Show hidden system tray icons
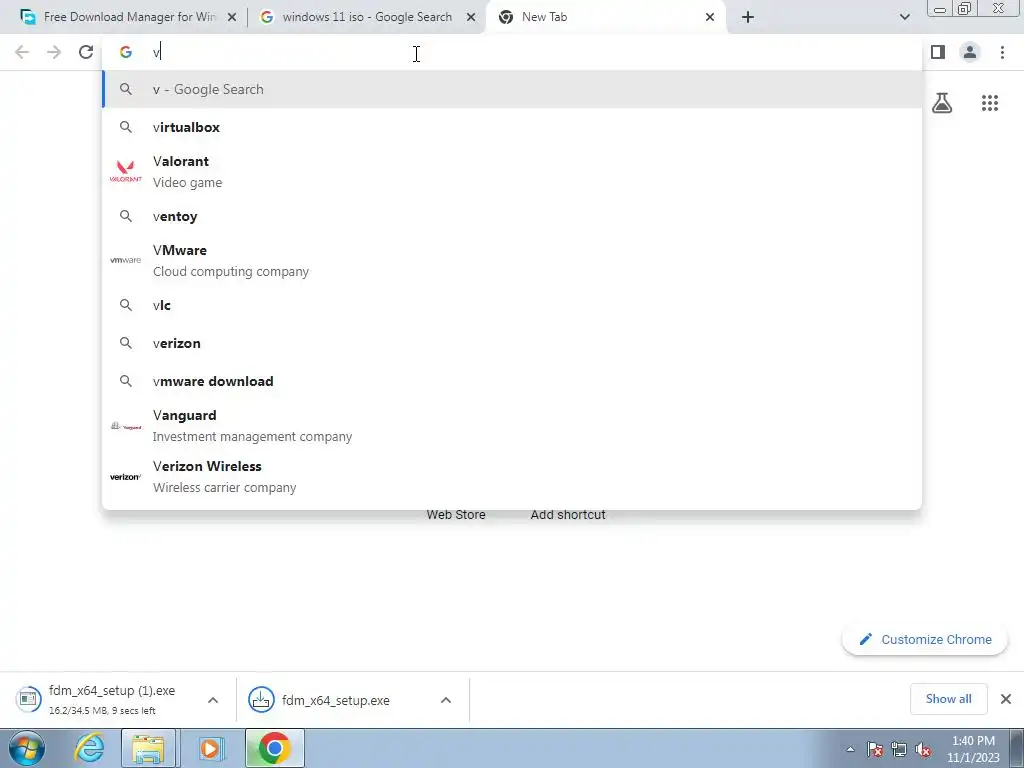 click(850, 749)
